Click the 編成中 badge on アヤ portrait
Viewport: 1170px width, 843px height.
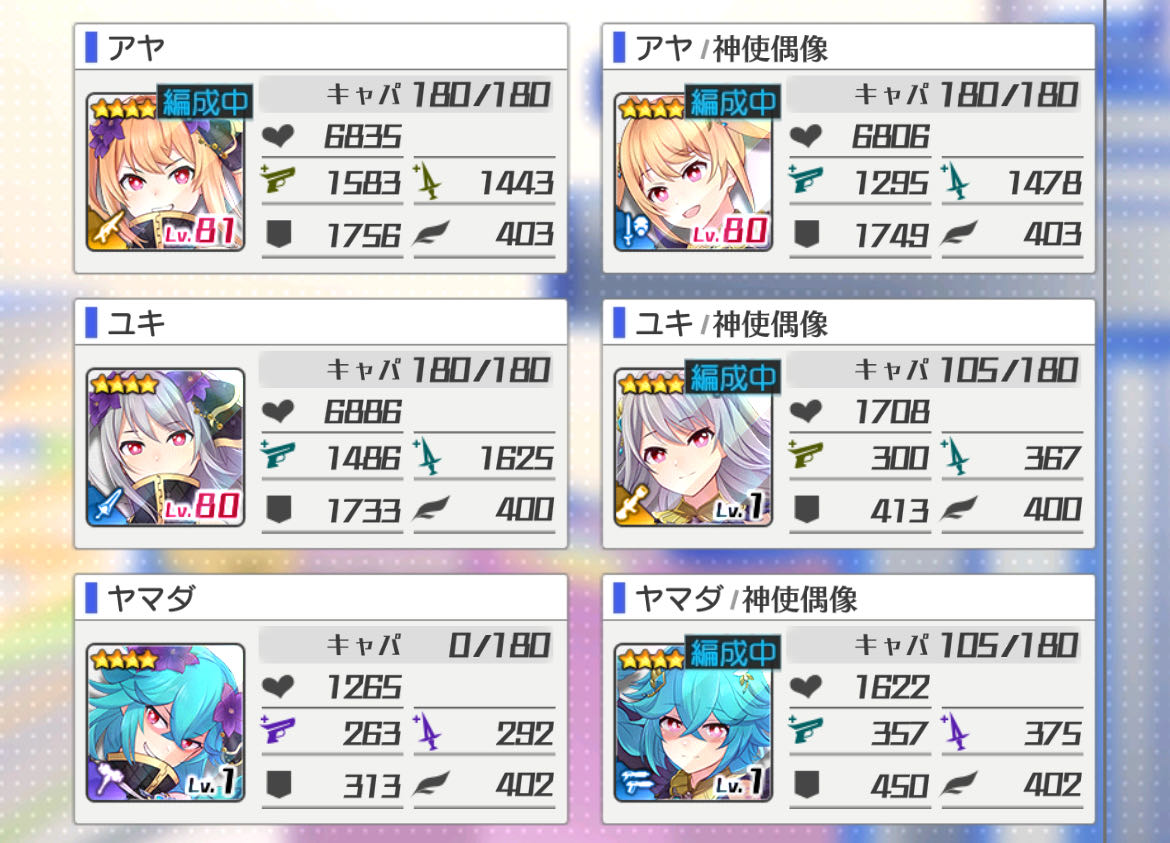coord(204,102)
